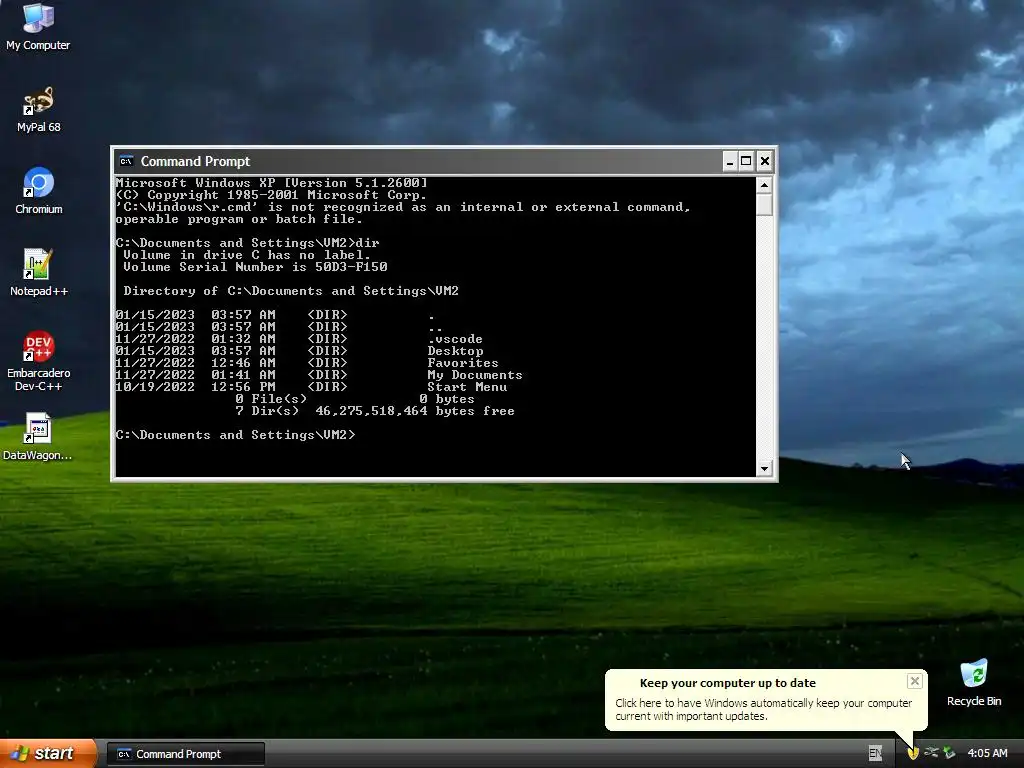This screenshot has width=1024, height=768.
Task: Click the 'Microsoft Windows XP [Version 5.1.2600]' line
Action: pos(271,183)
